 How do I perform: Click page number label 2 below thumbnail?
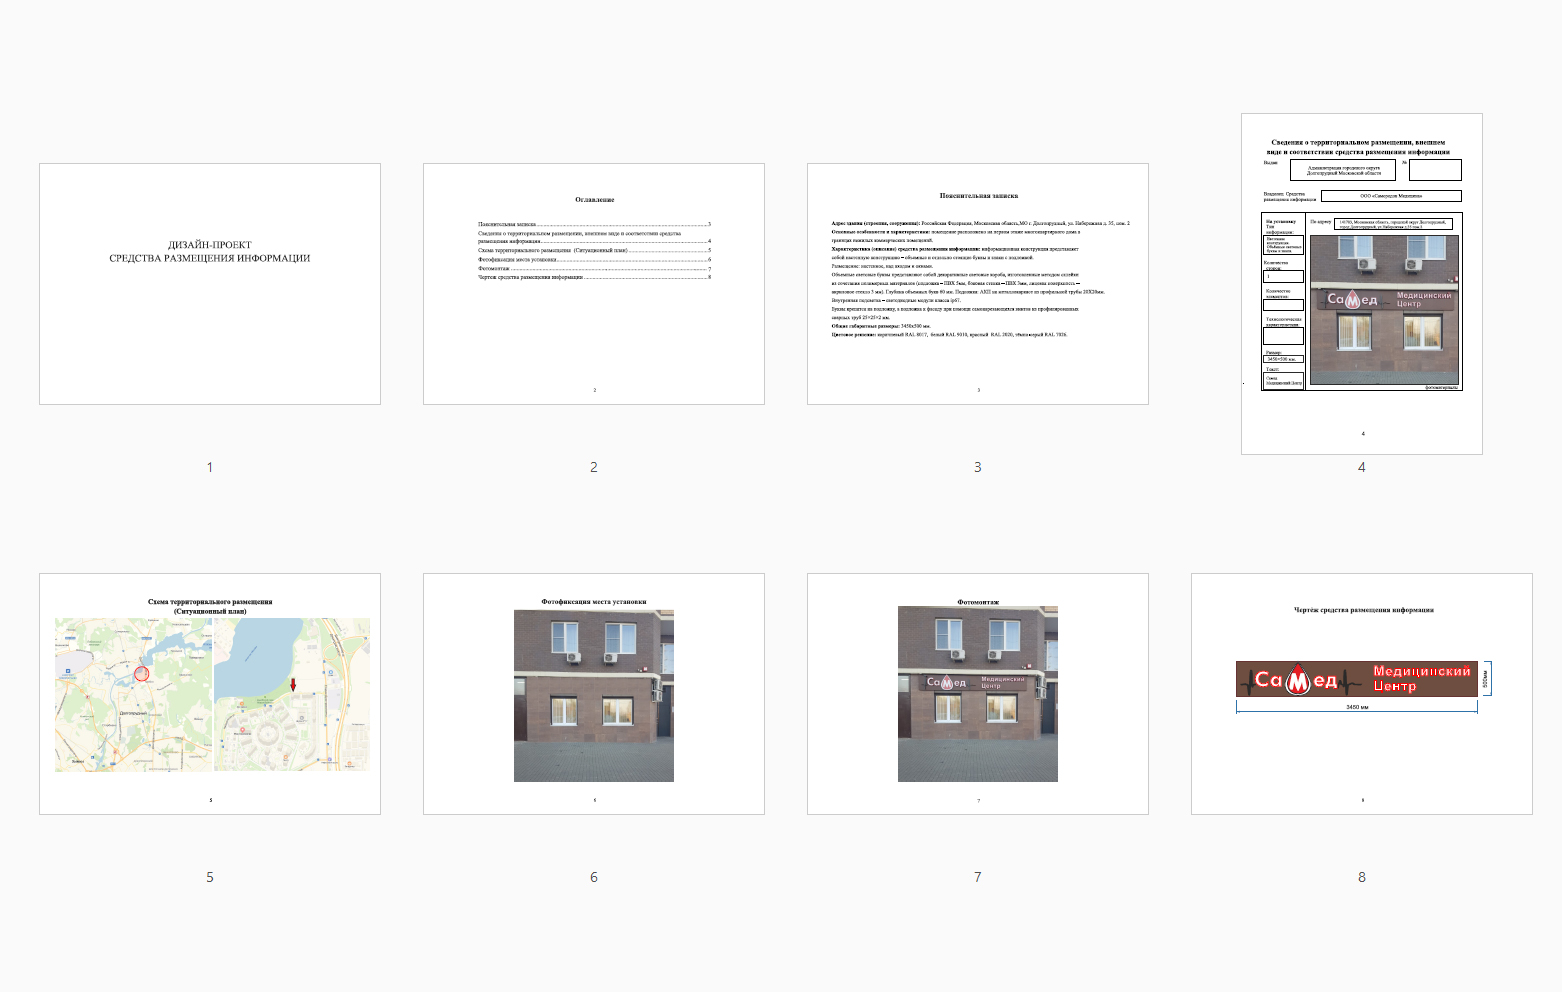[594, 467]
